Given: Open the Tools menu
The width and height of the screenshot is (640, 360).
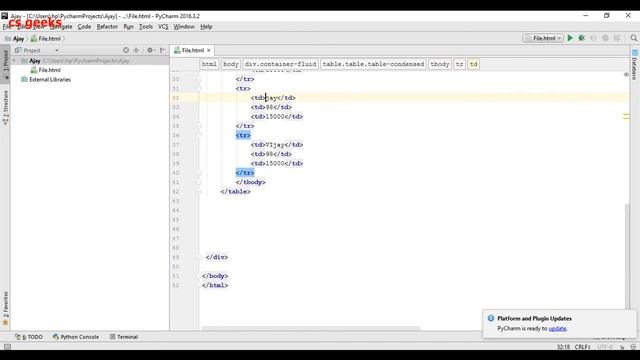Looking at the screenshot, I should pos(146,27).
